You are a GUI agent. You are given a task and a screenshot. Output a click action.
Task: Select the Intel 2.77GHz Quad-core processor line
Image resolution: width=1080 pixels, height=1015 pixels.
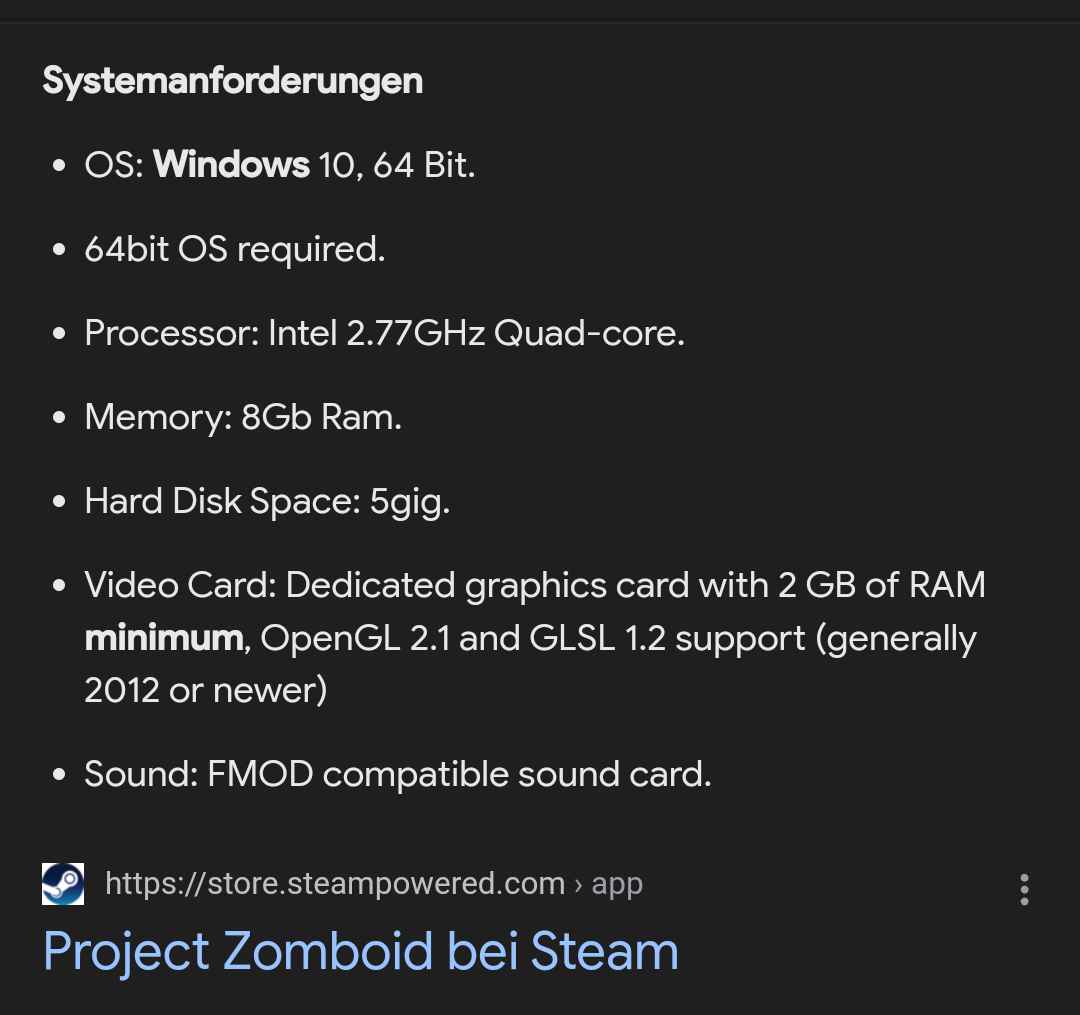point(385,332)
